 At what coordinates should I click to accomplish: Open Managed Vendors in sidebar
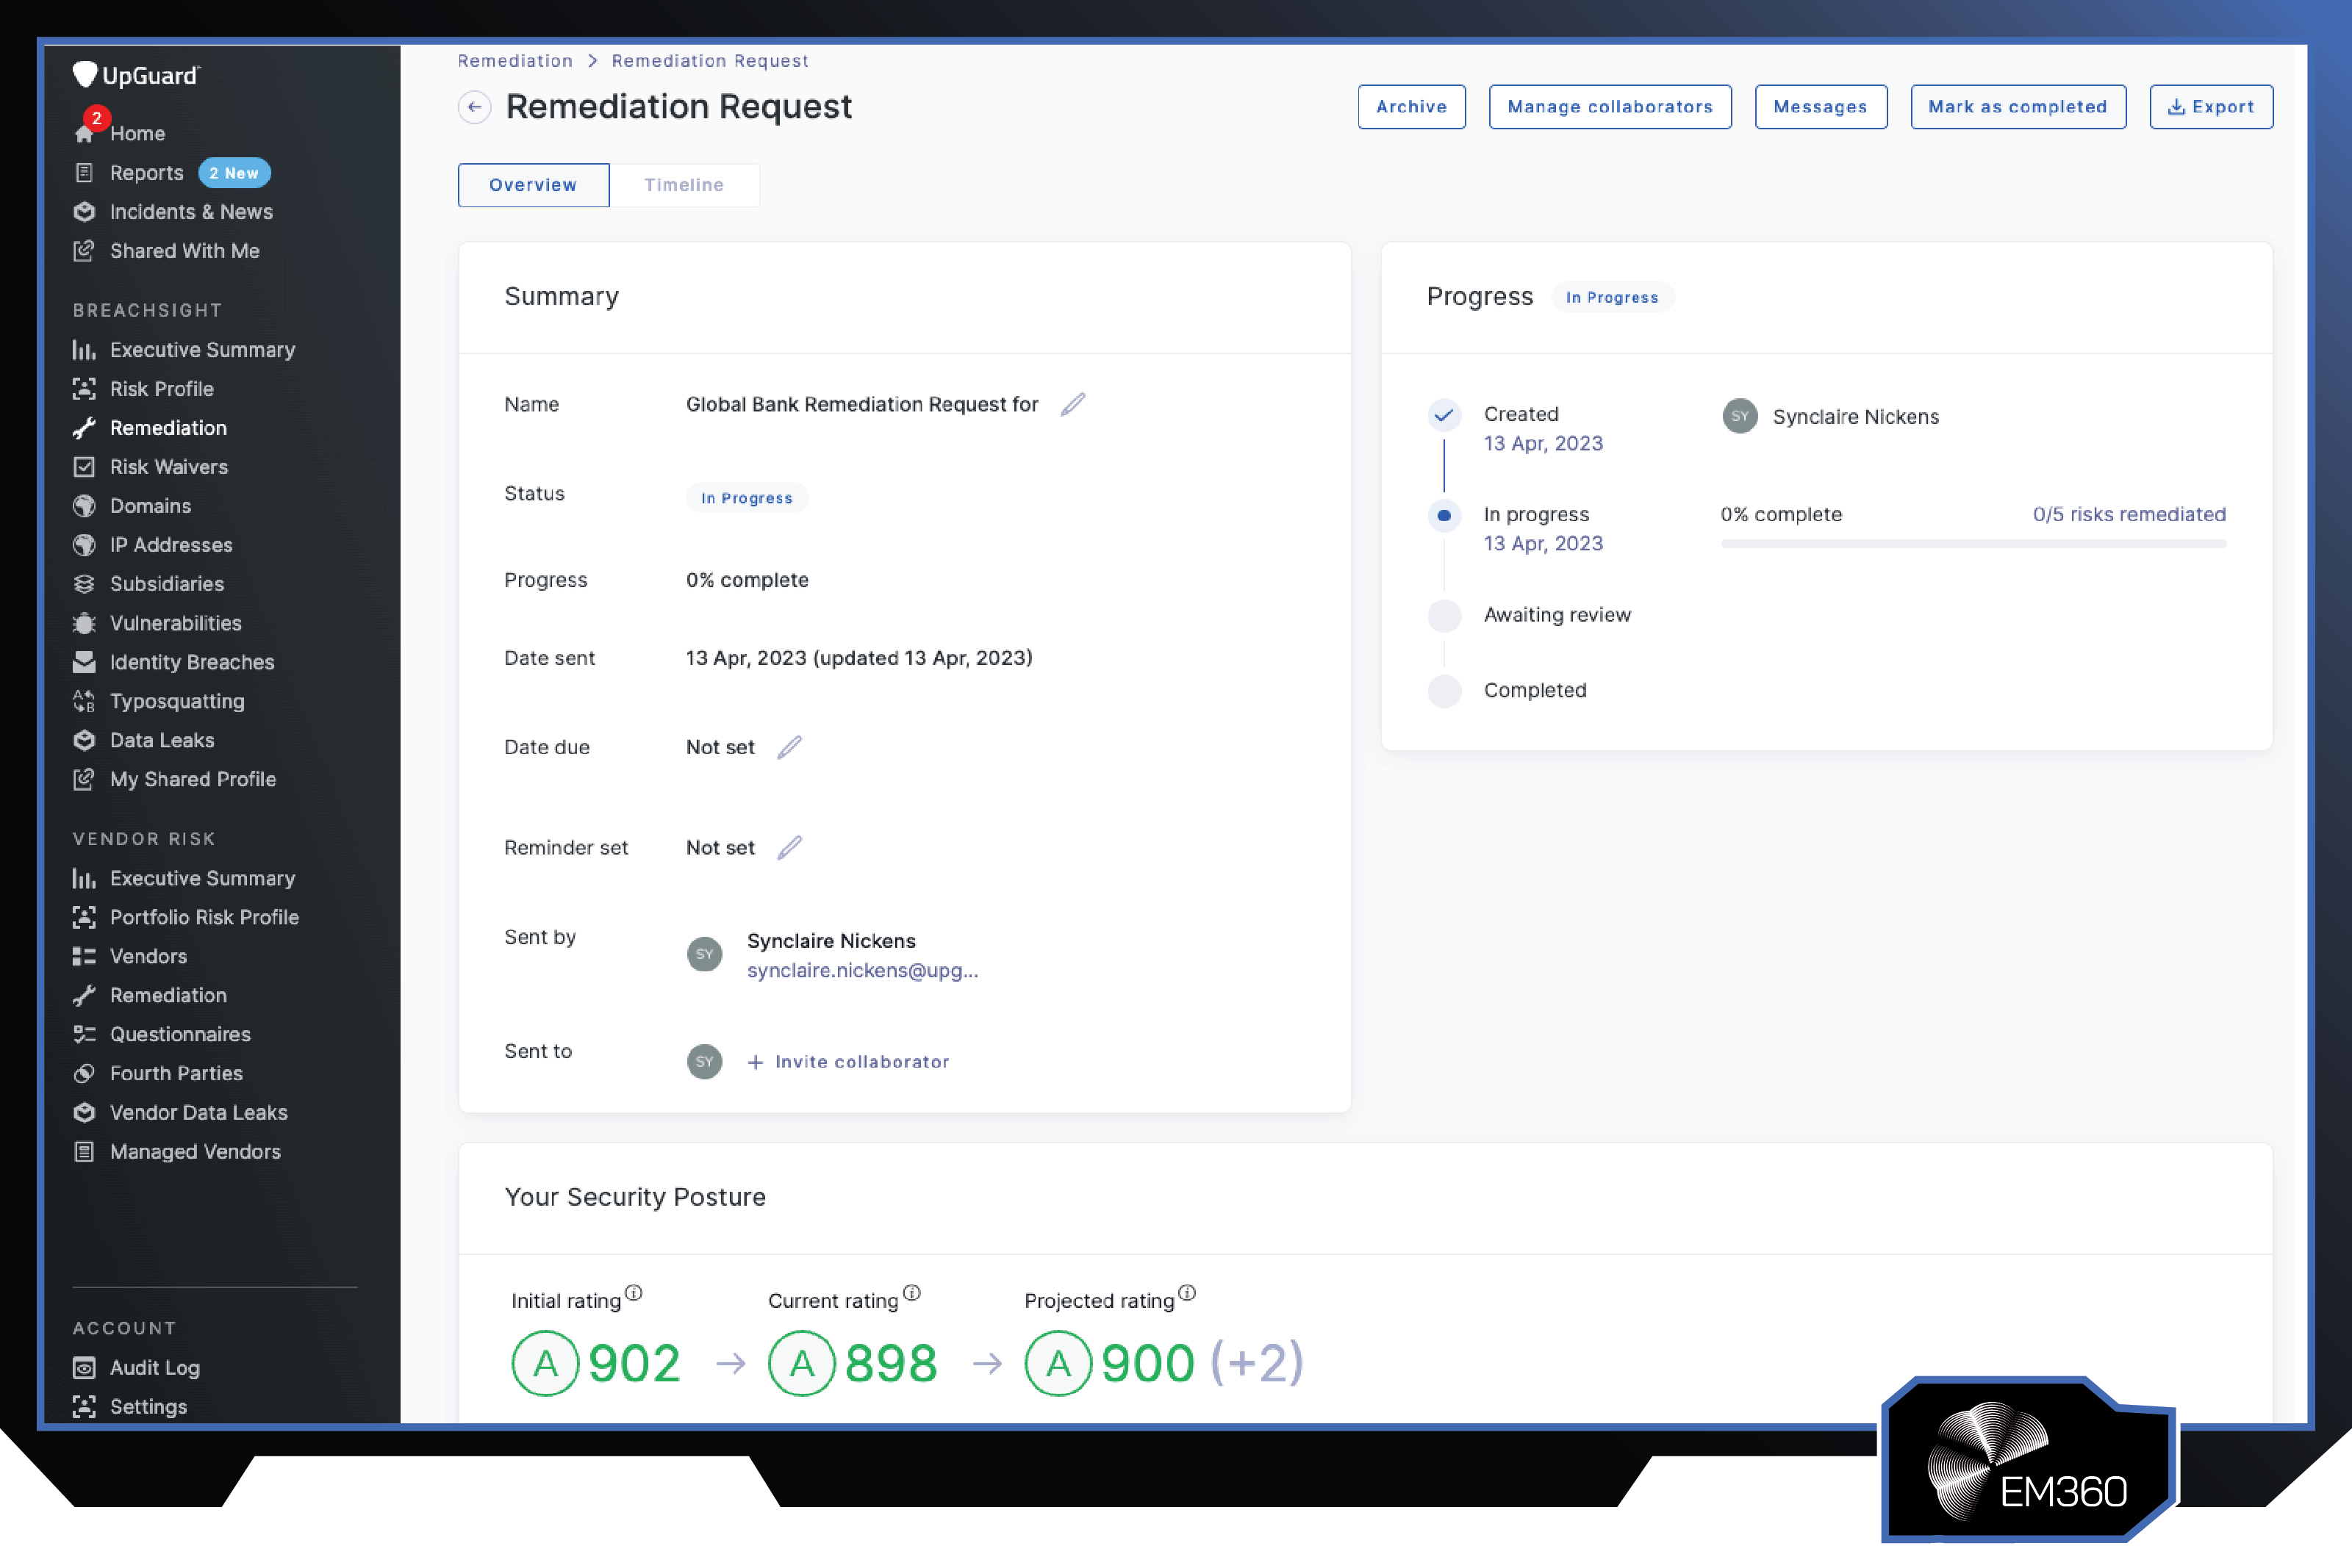pos(195,1151)
